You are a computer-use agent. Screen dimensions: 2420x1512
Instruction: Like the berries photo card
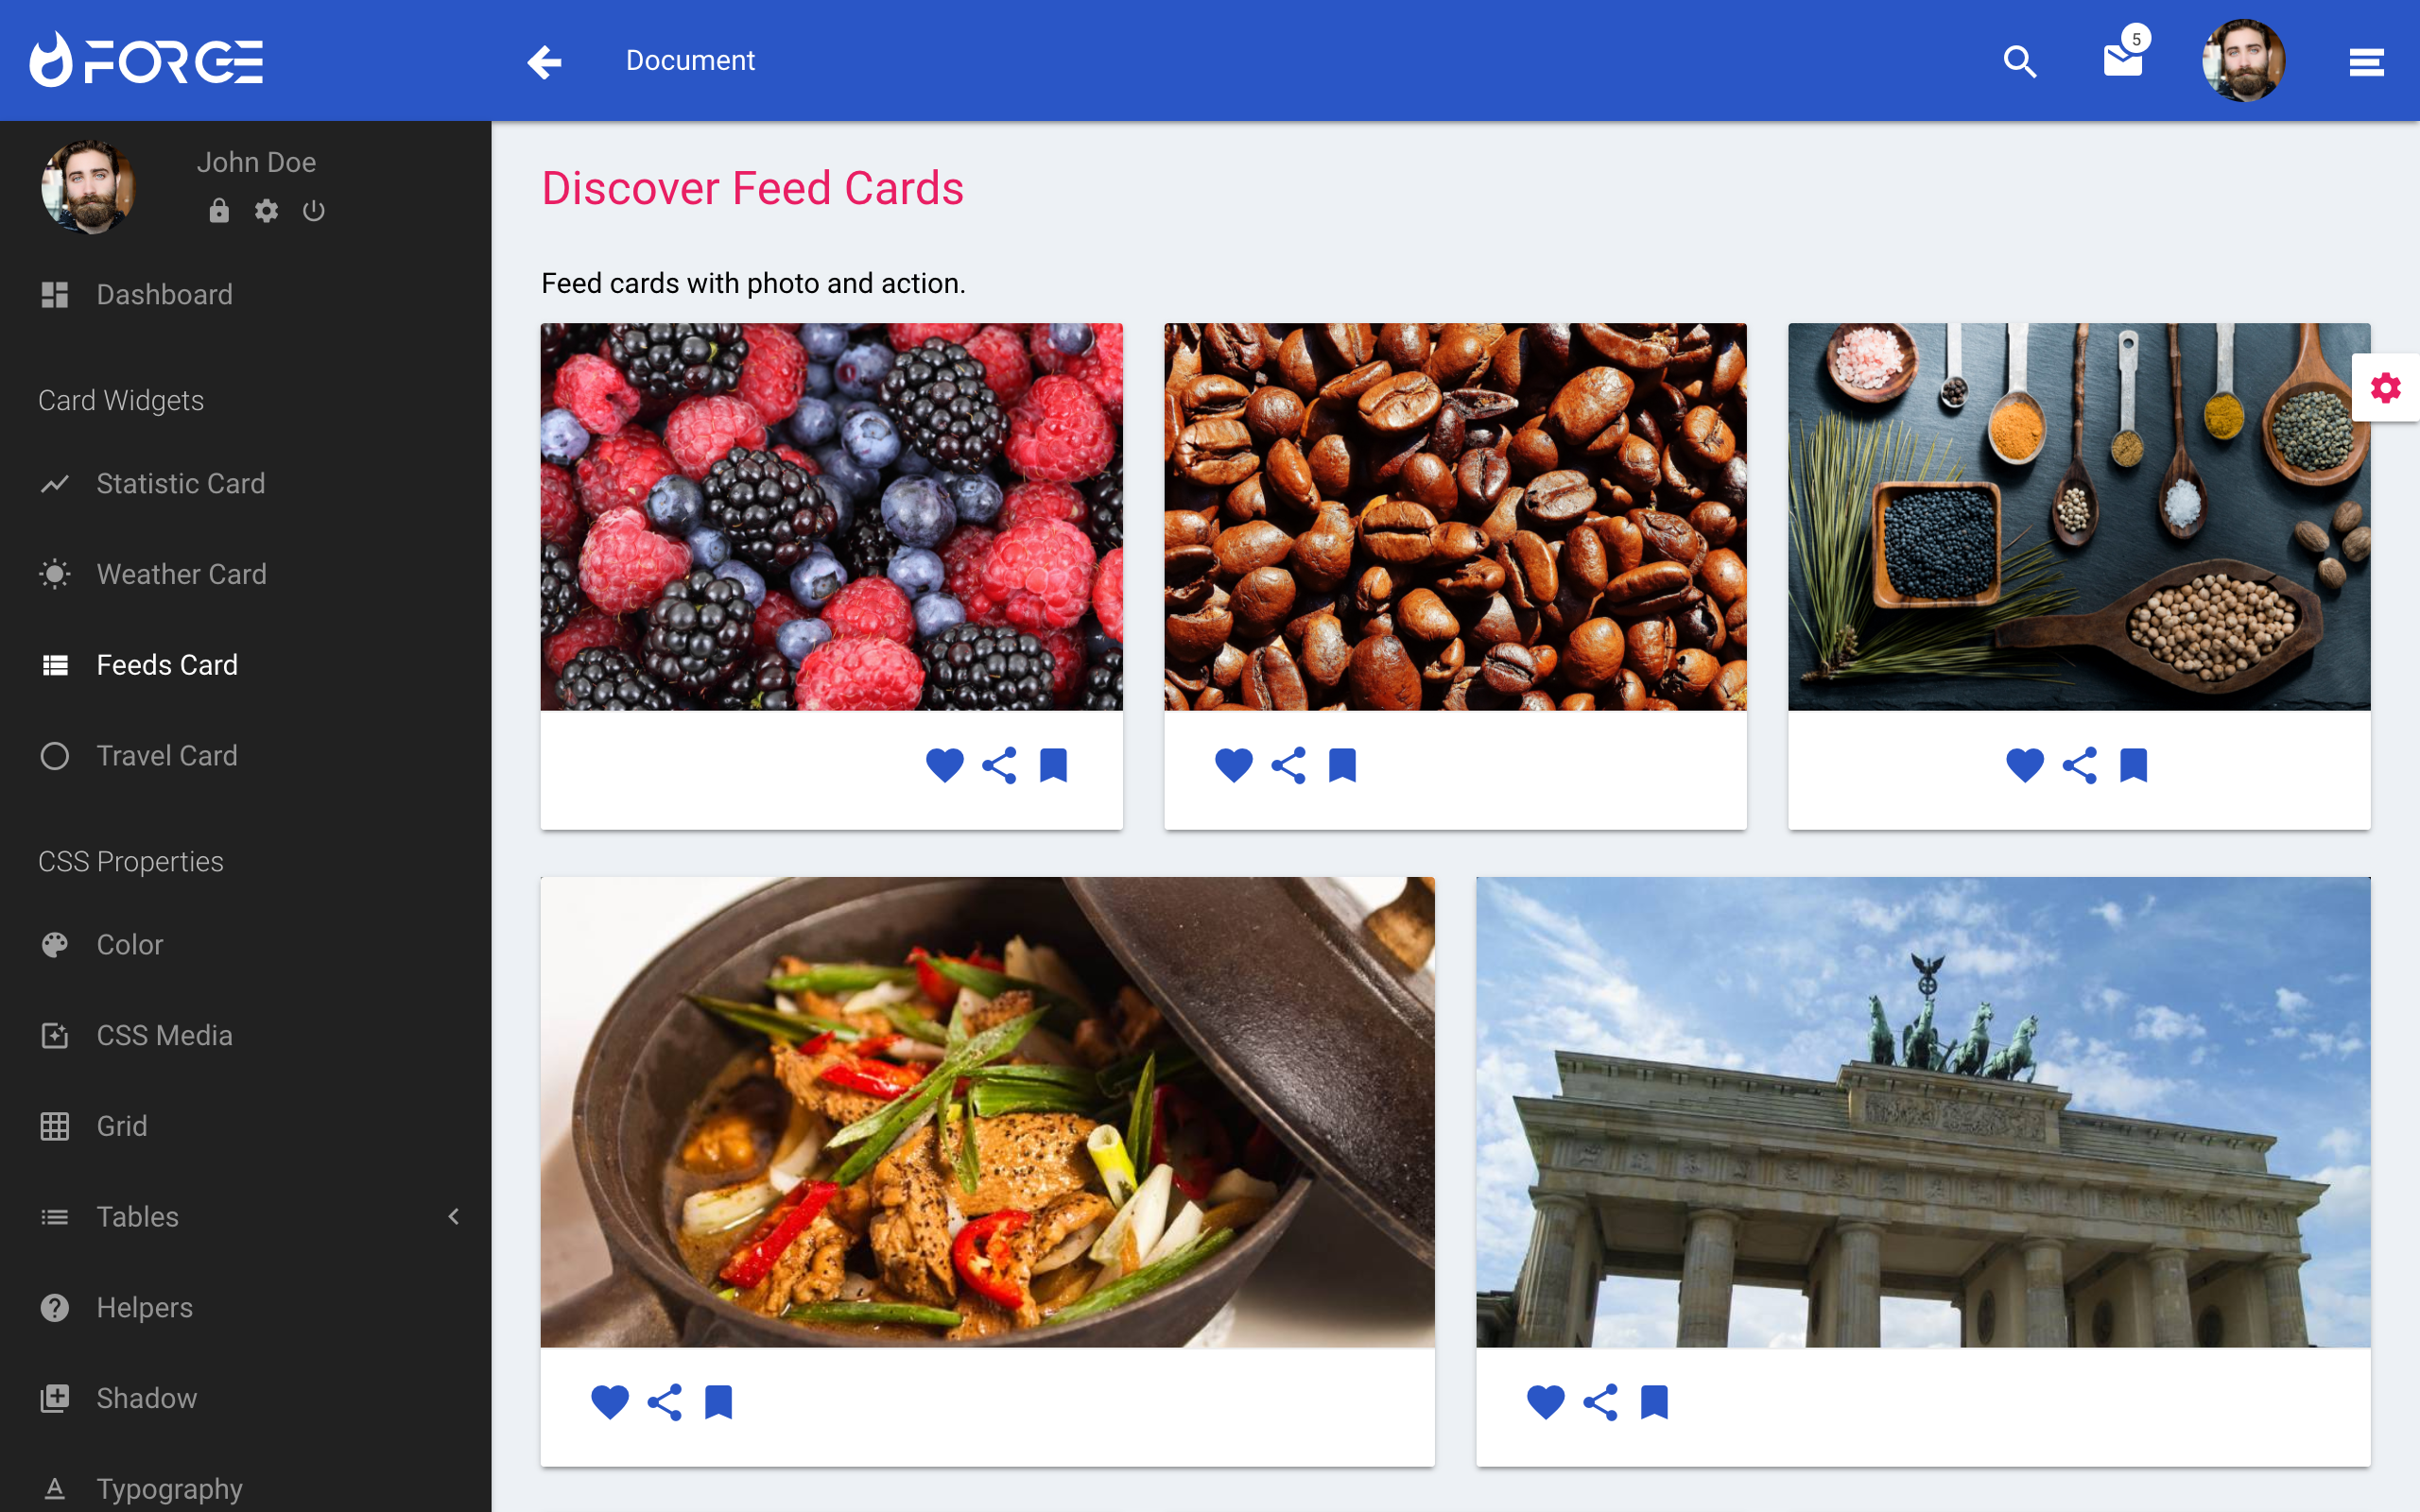point(944,765)
